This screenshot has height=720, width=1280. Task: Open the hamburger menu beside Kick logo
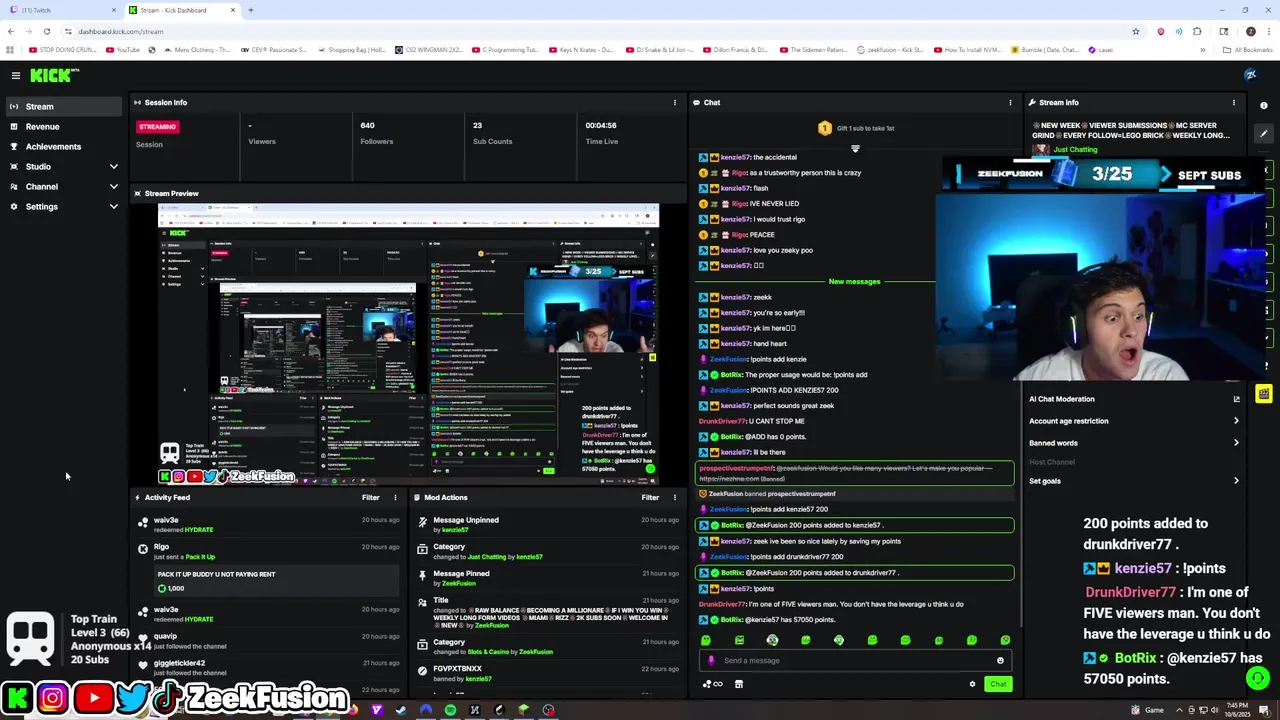pyautogui.click(x=15, y=75)
